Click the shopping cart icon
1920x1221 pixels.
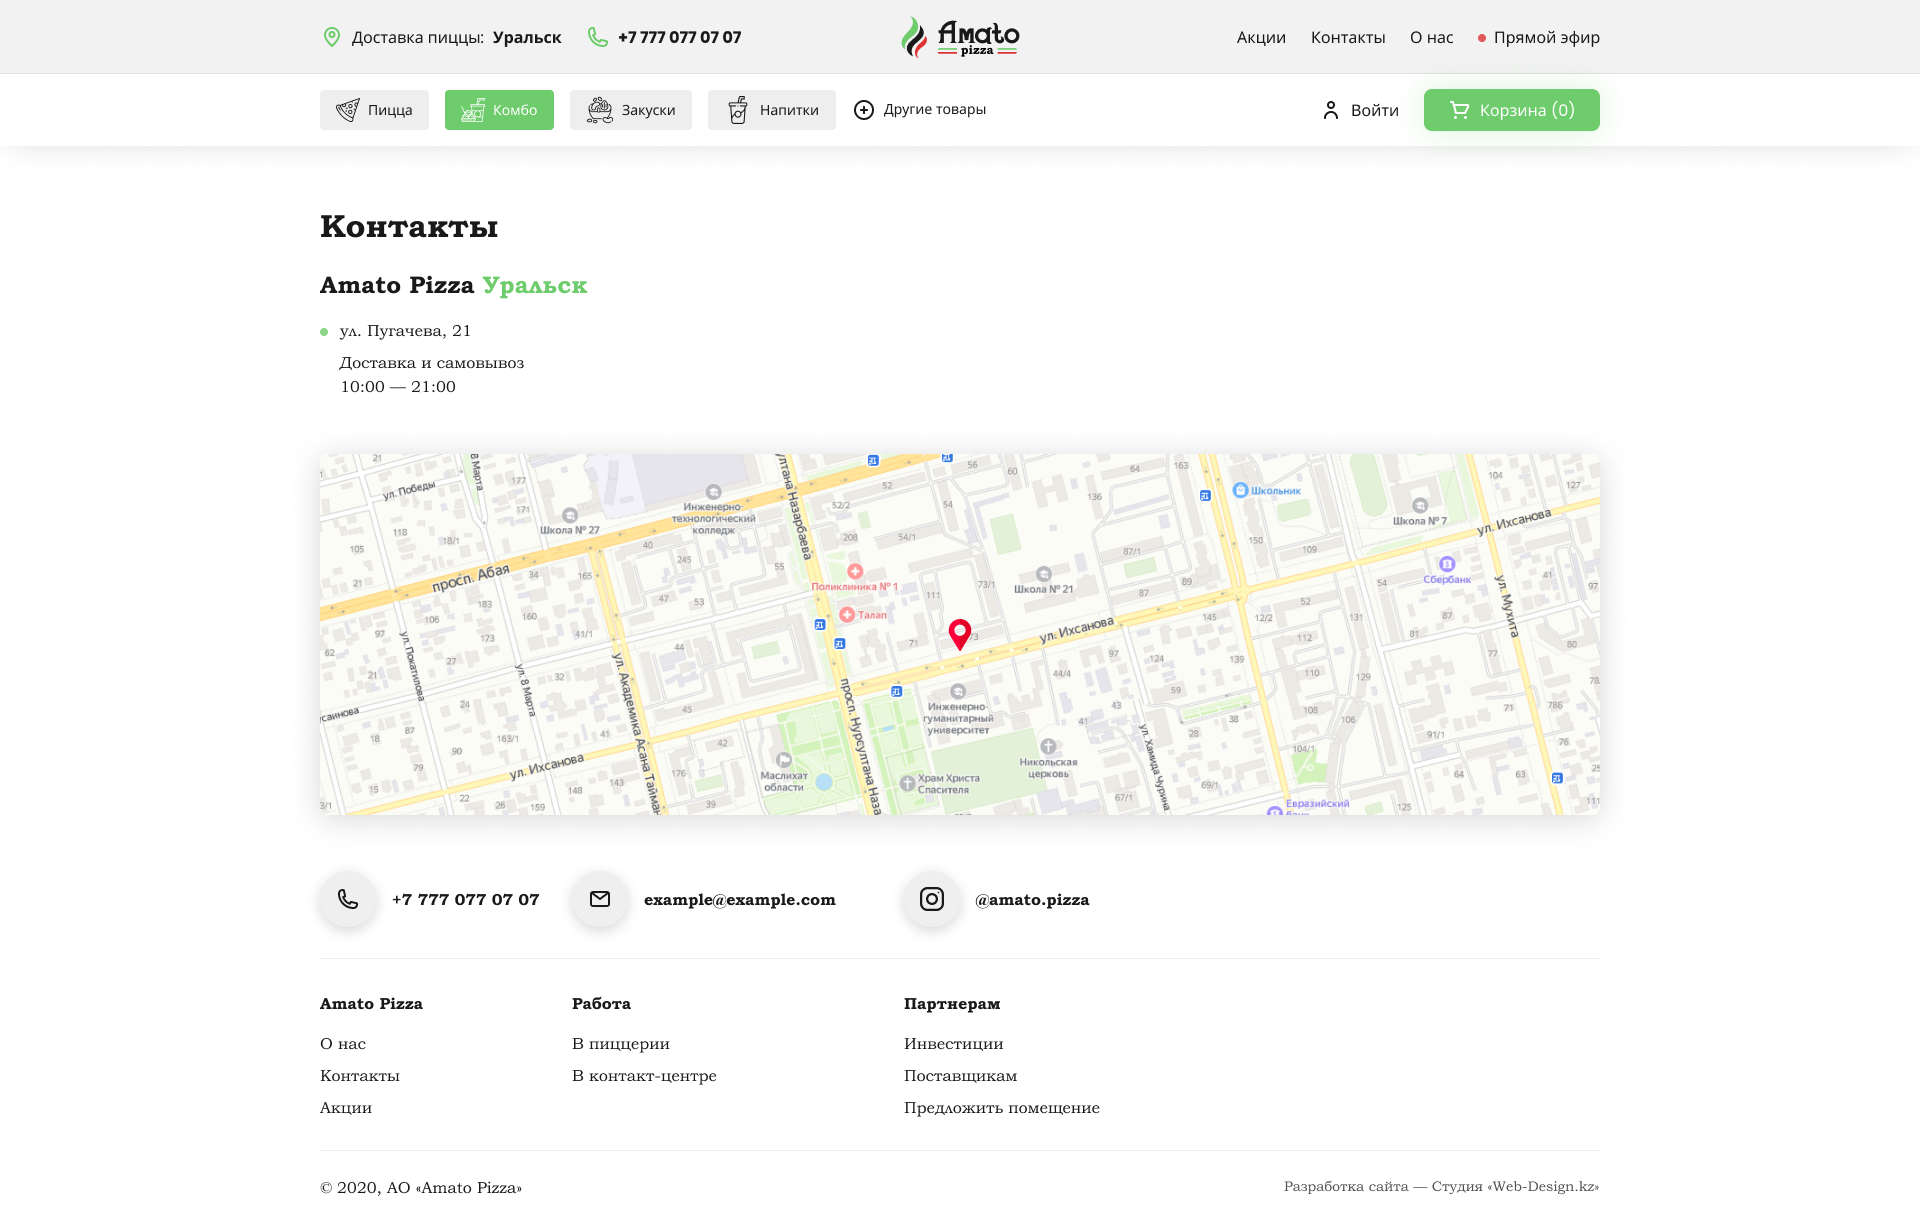click(1459, 110)
